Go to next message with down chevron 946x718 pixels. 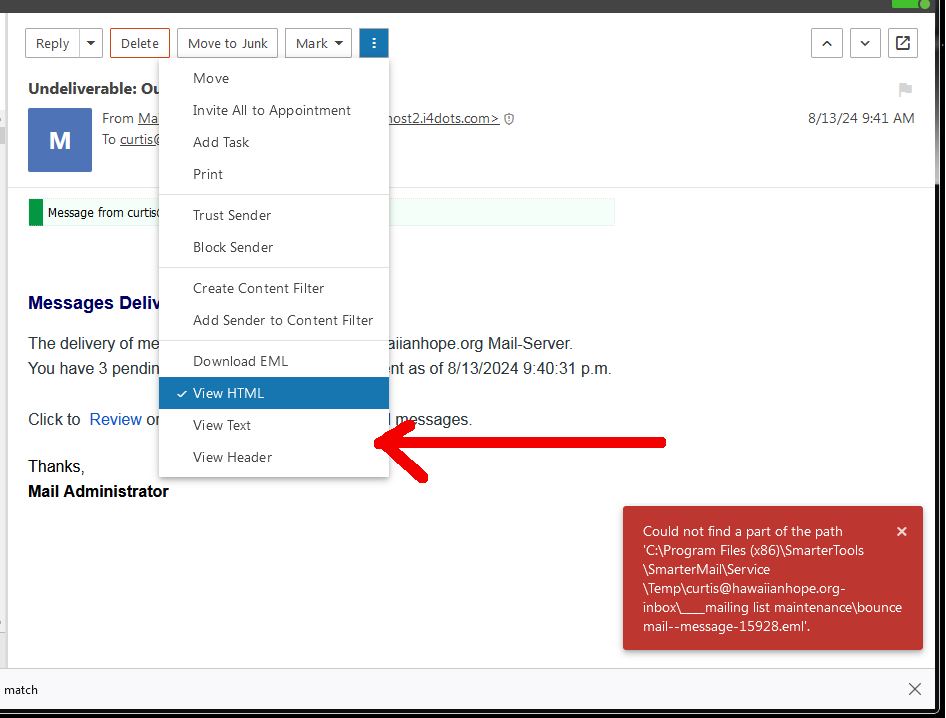pyautogui.click(x=865, y=43)
